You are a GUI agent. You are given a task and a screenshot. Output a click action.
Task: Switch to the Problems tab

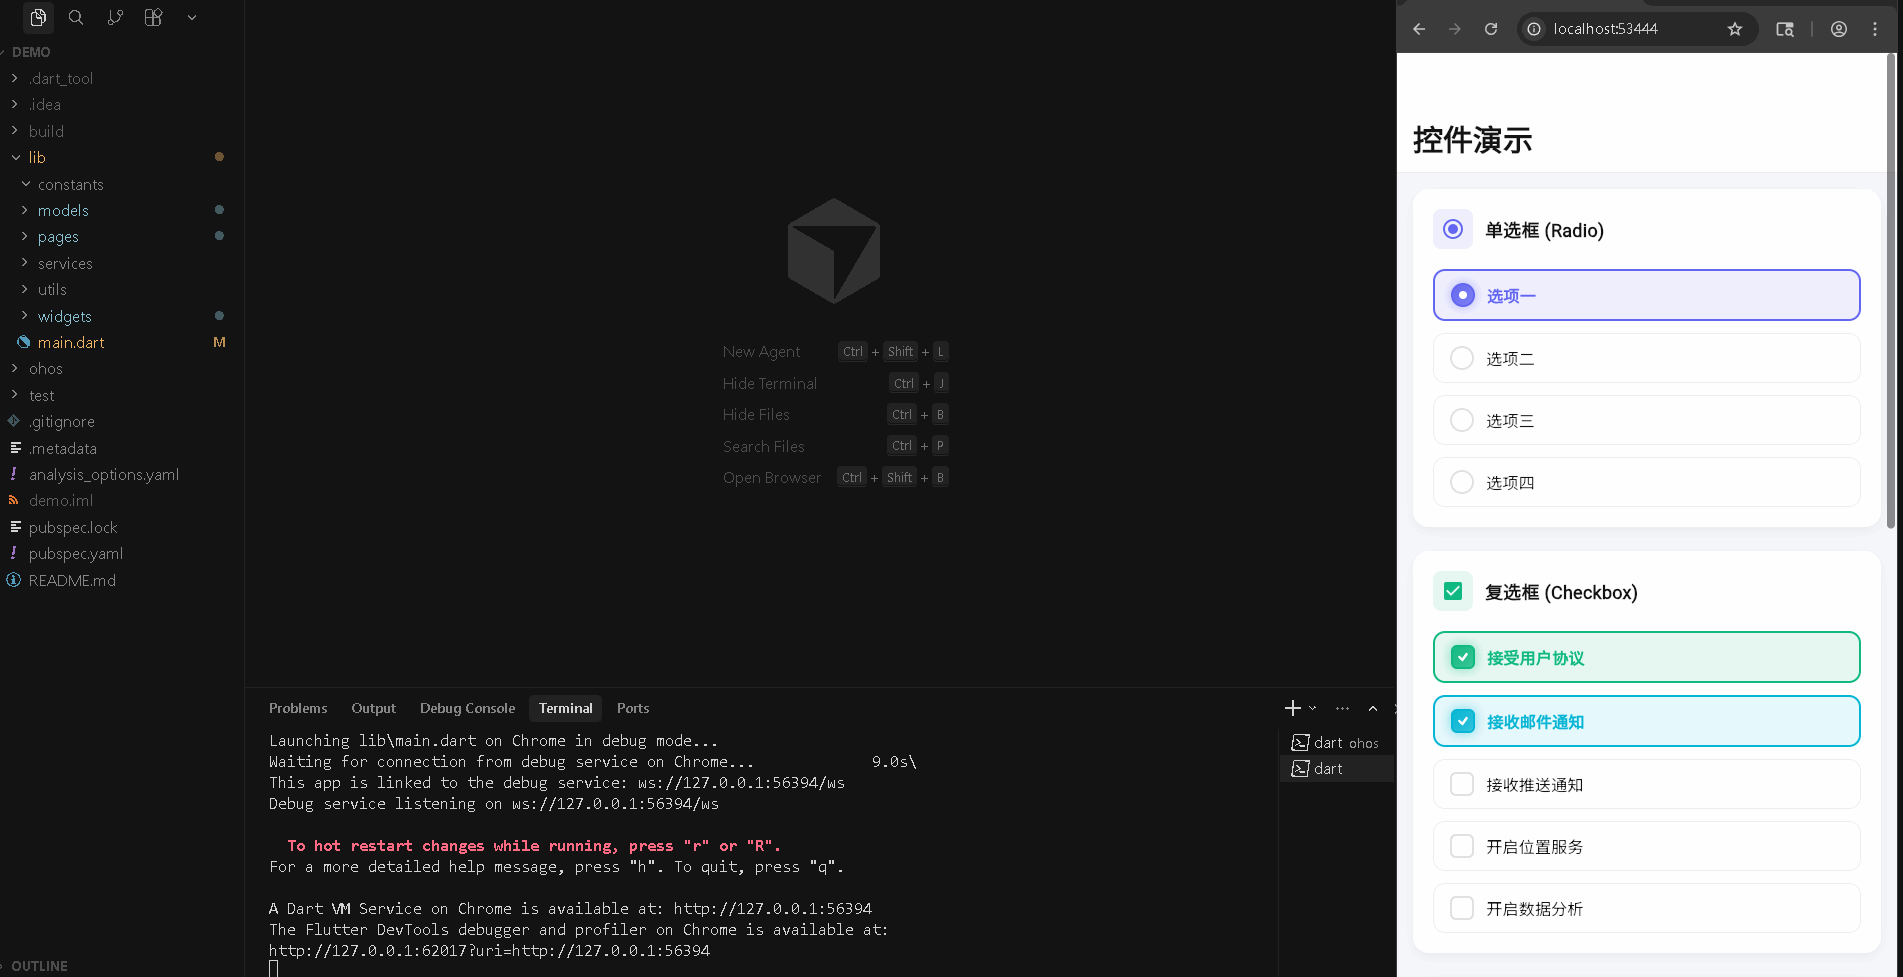point(298,708)
